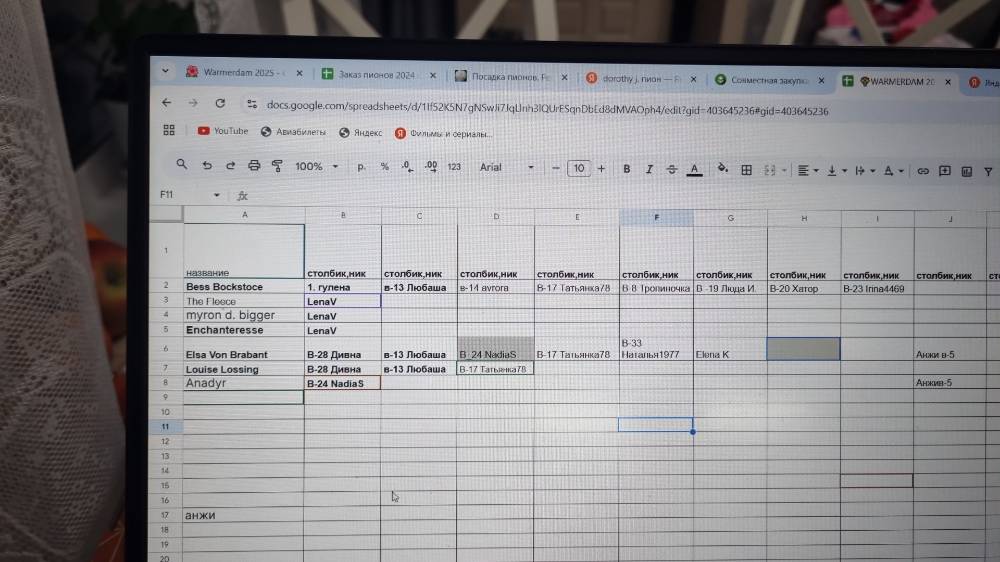Screen dimensions: 1000x562
Task: Activate the paint format tool
Action: click(x=277, y=166)
